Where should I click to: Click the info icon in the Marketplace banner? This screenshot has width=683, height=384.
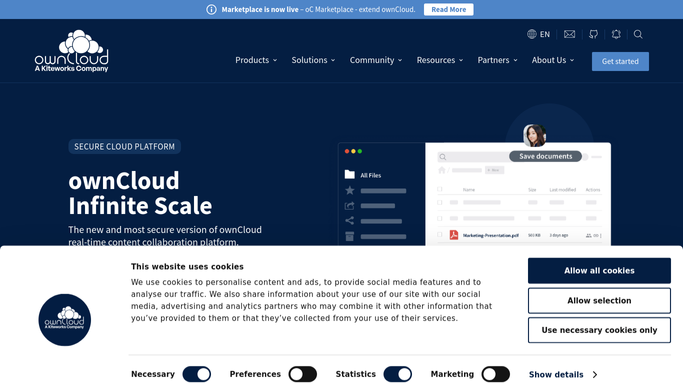pos(211,9)
